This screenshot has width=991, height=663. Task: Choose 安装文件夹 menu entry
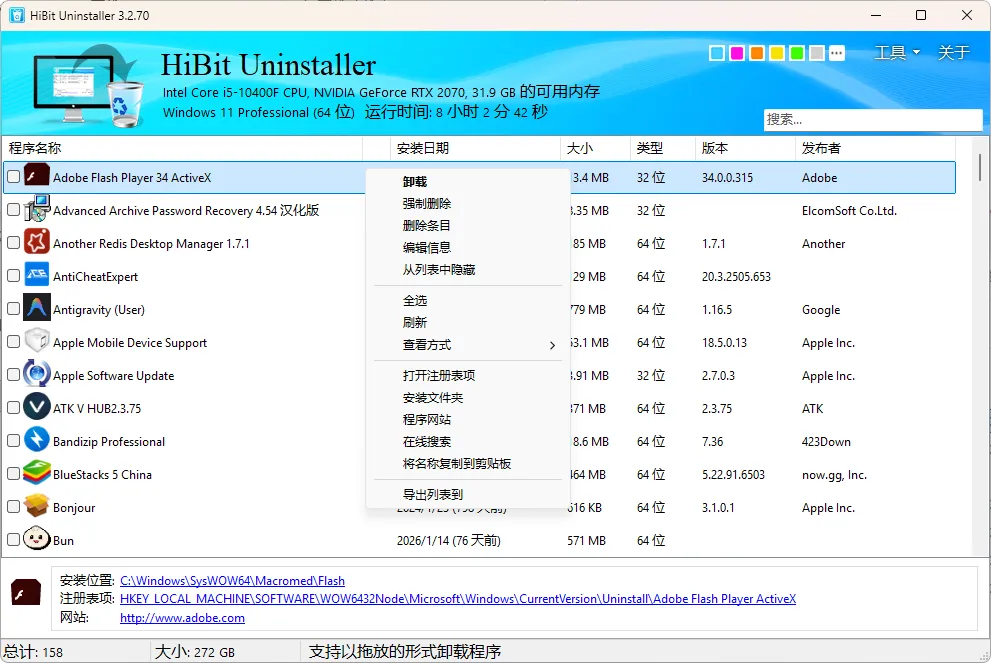pyautogui.click(x=468, y=398)
